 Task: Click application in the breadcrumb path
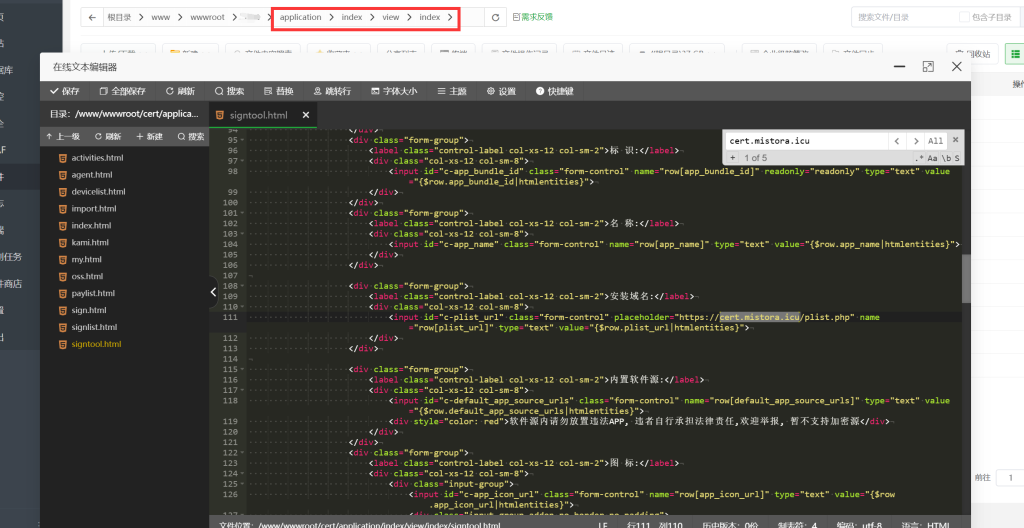(x=300, y=18)
